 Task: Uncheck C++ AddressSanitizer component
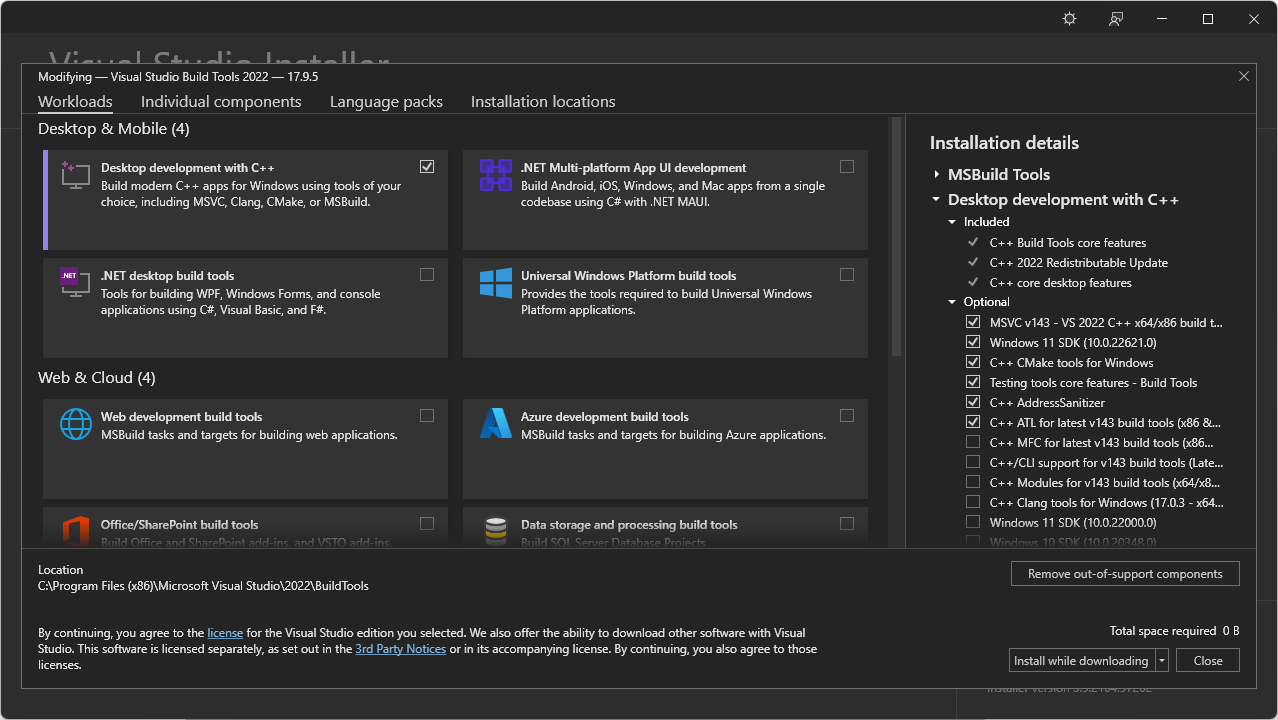973,402
